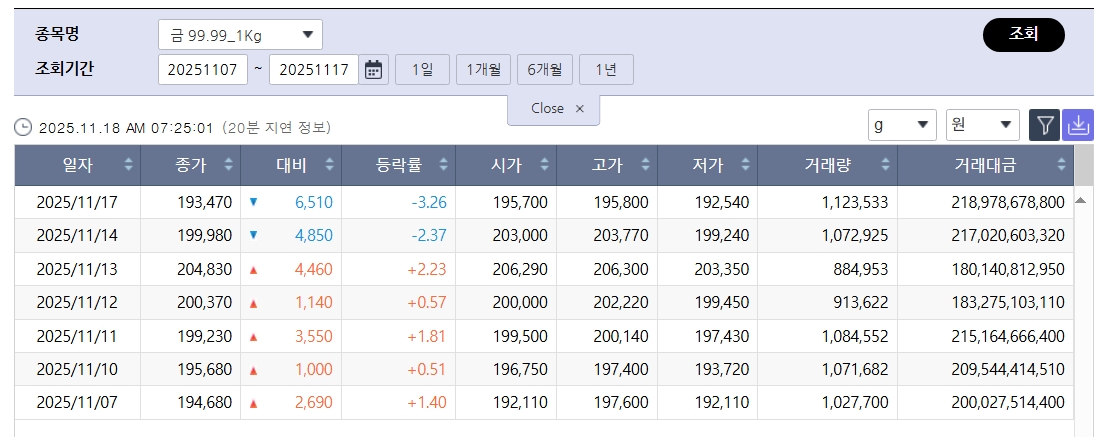Click change value 6,510
The width and height of the screenshot is (1107, 437).
[x=314, y=203]
